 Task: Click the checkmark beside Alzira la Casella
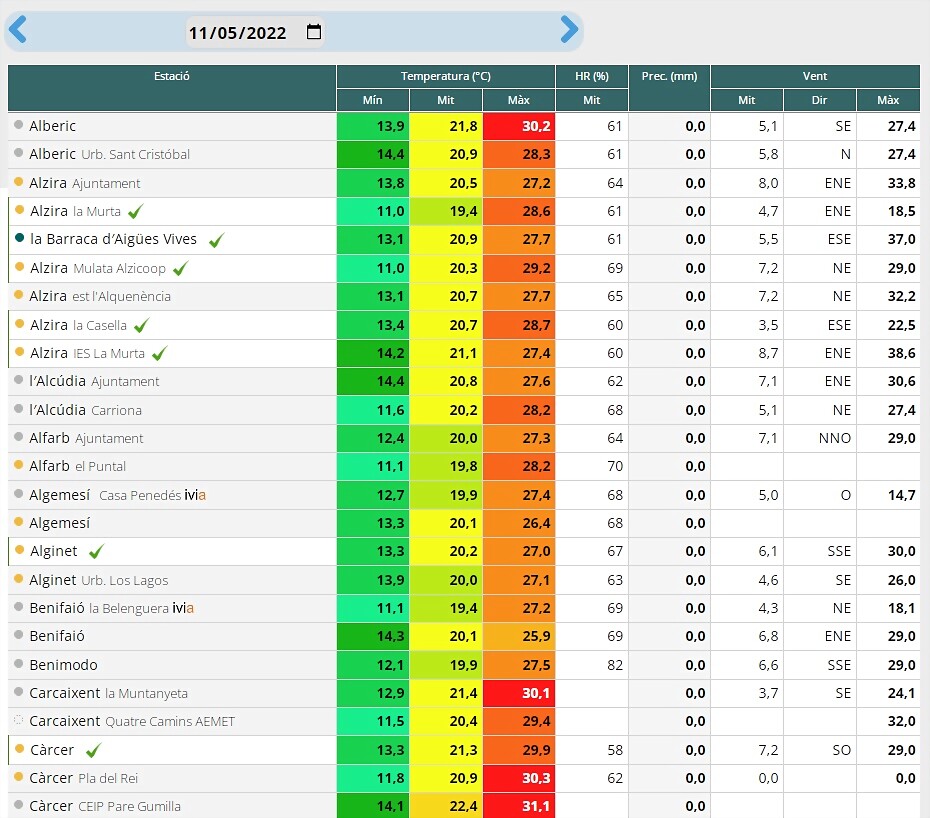point(142,325)
